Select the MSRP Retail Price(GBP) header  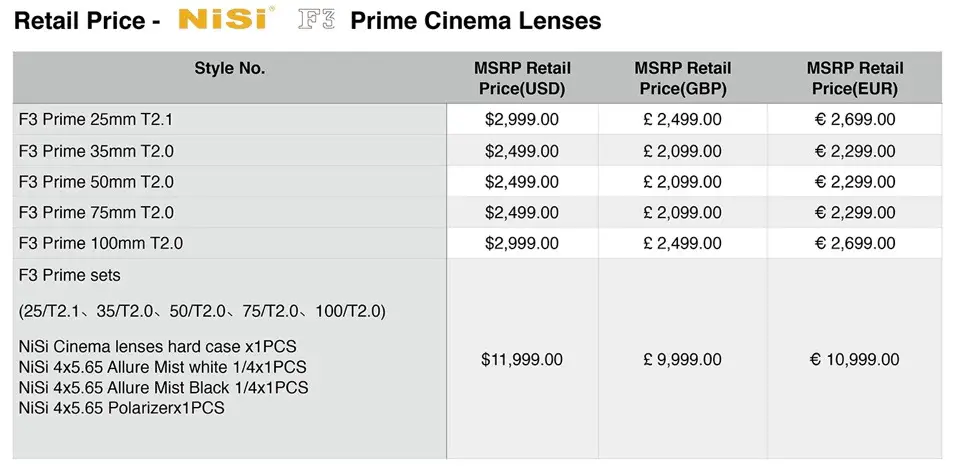(x=683, y=78)
